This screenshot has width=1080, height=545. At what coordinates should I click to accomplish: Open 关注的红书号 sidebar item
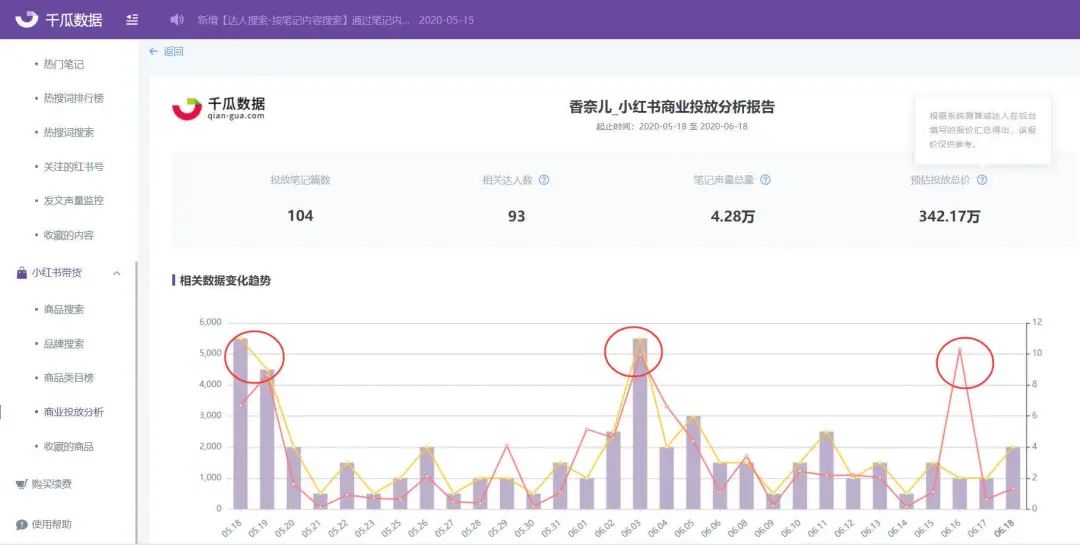(74, 167)
